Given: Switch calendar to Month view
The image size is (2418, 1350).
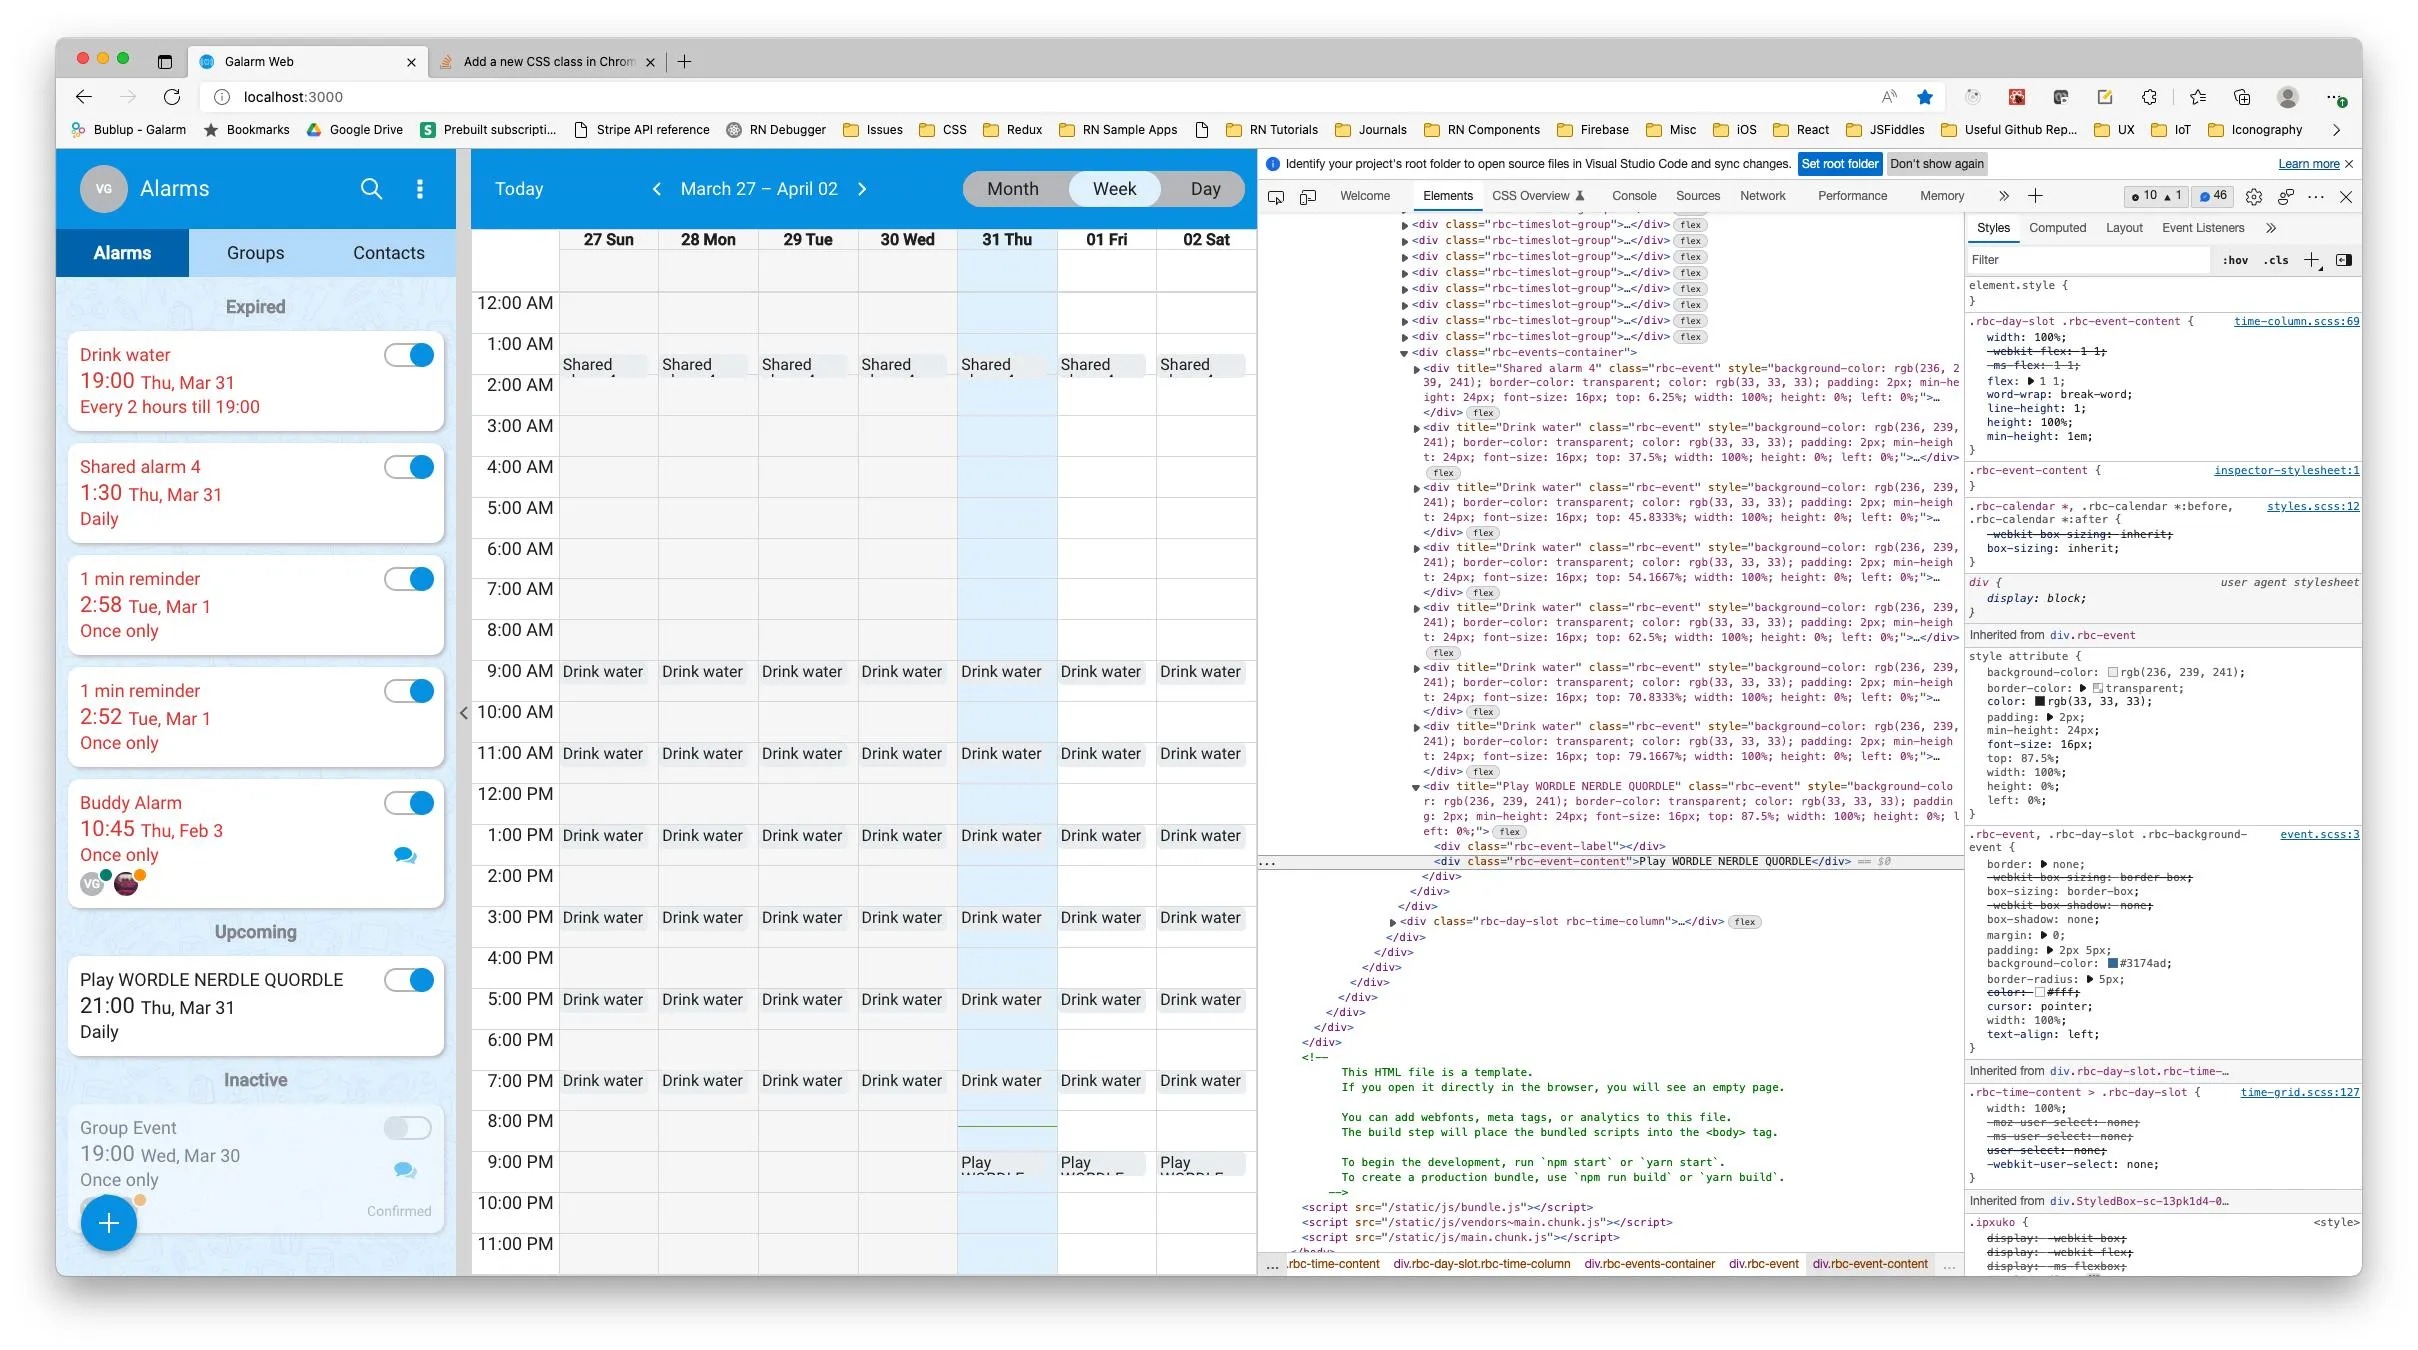Looking at the screenshot, I should click(1012, 189).
